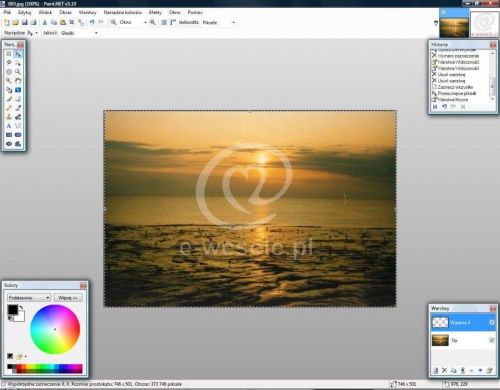Select the Pan hand tool
The height and width of the screenshot is (390, 500).
[18, 81]
